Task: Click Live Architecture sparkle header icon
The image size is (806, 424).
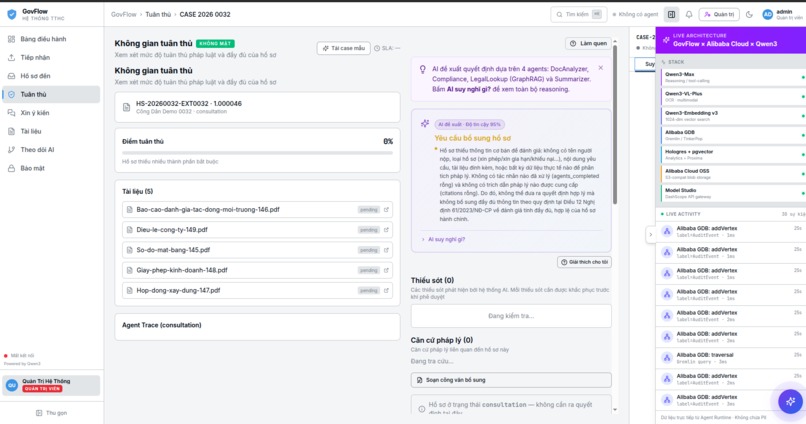Action: (x=666, y=40)
